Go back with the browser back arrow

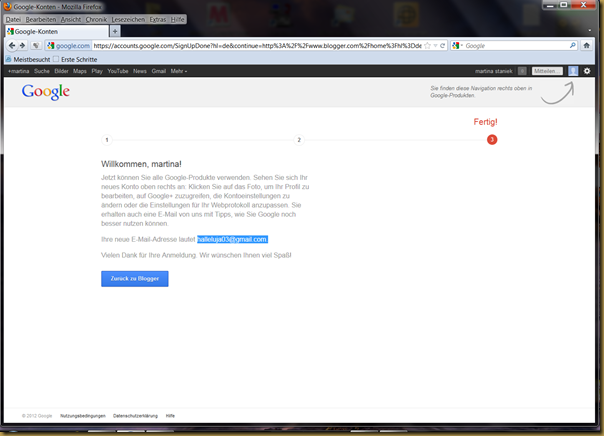(x=12, y=45)
